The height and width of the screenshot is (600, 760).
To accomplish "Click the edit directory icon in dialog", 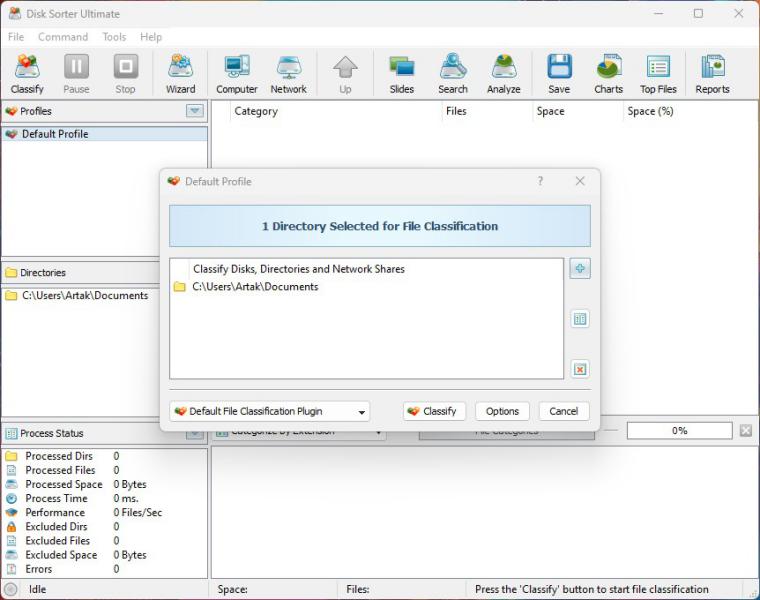I will click(x=580, y=319).
